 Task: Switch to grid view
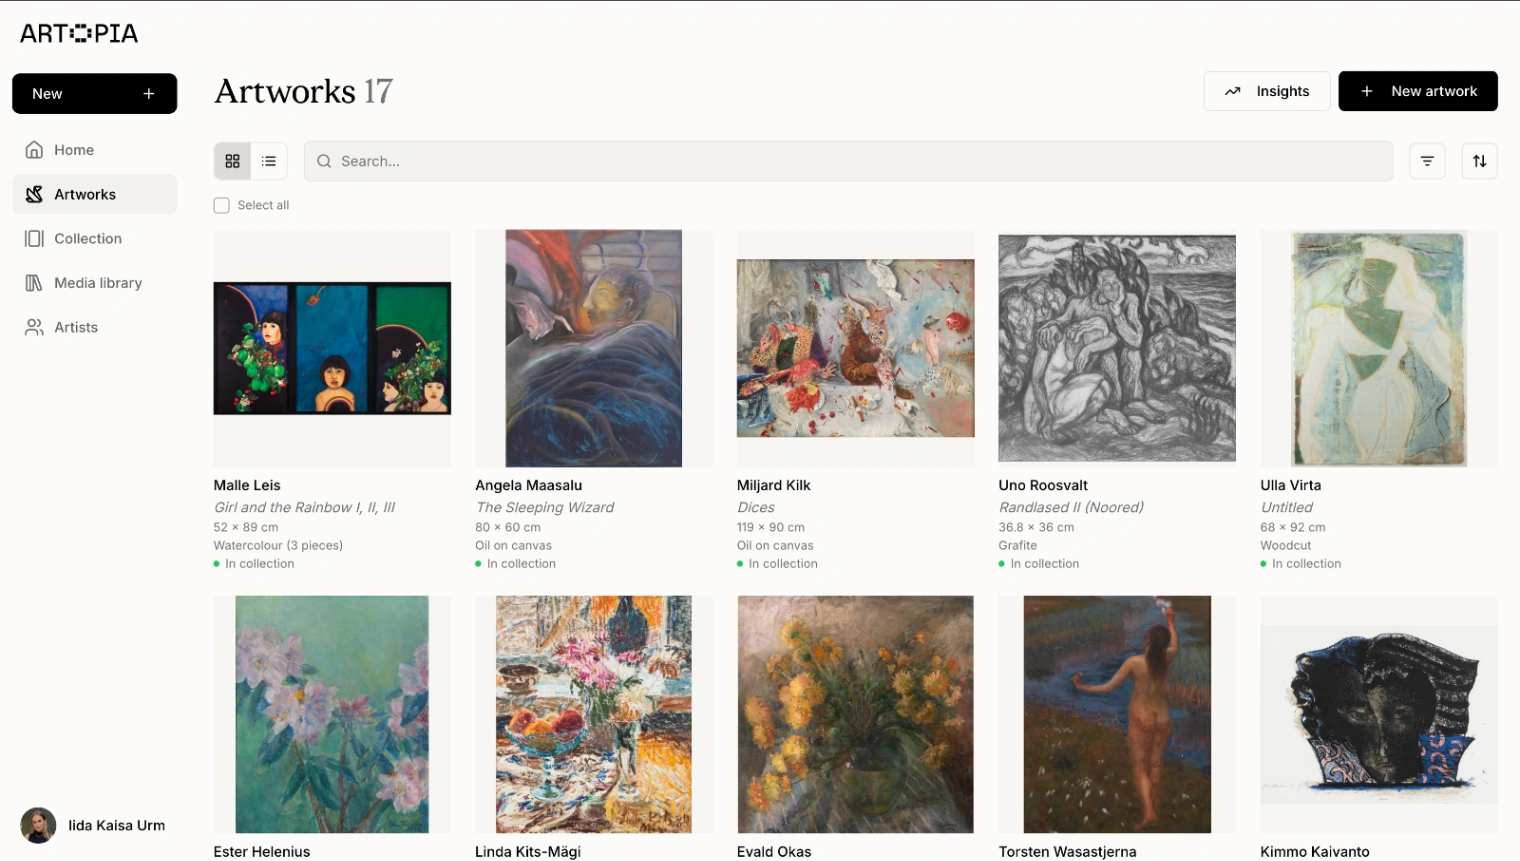232,161
